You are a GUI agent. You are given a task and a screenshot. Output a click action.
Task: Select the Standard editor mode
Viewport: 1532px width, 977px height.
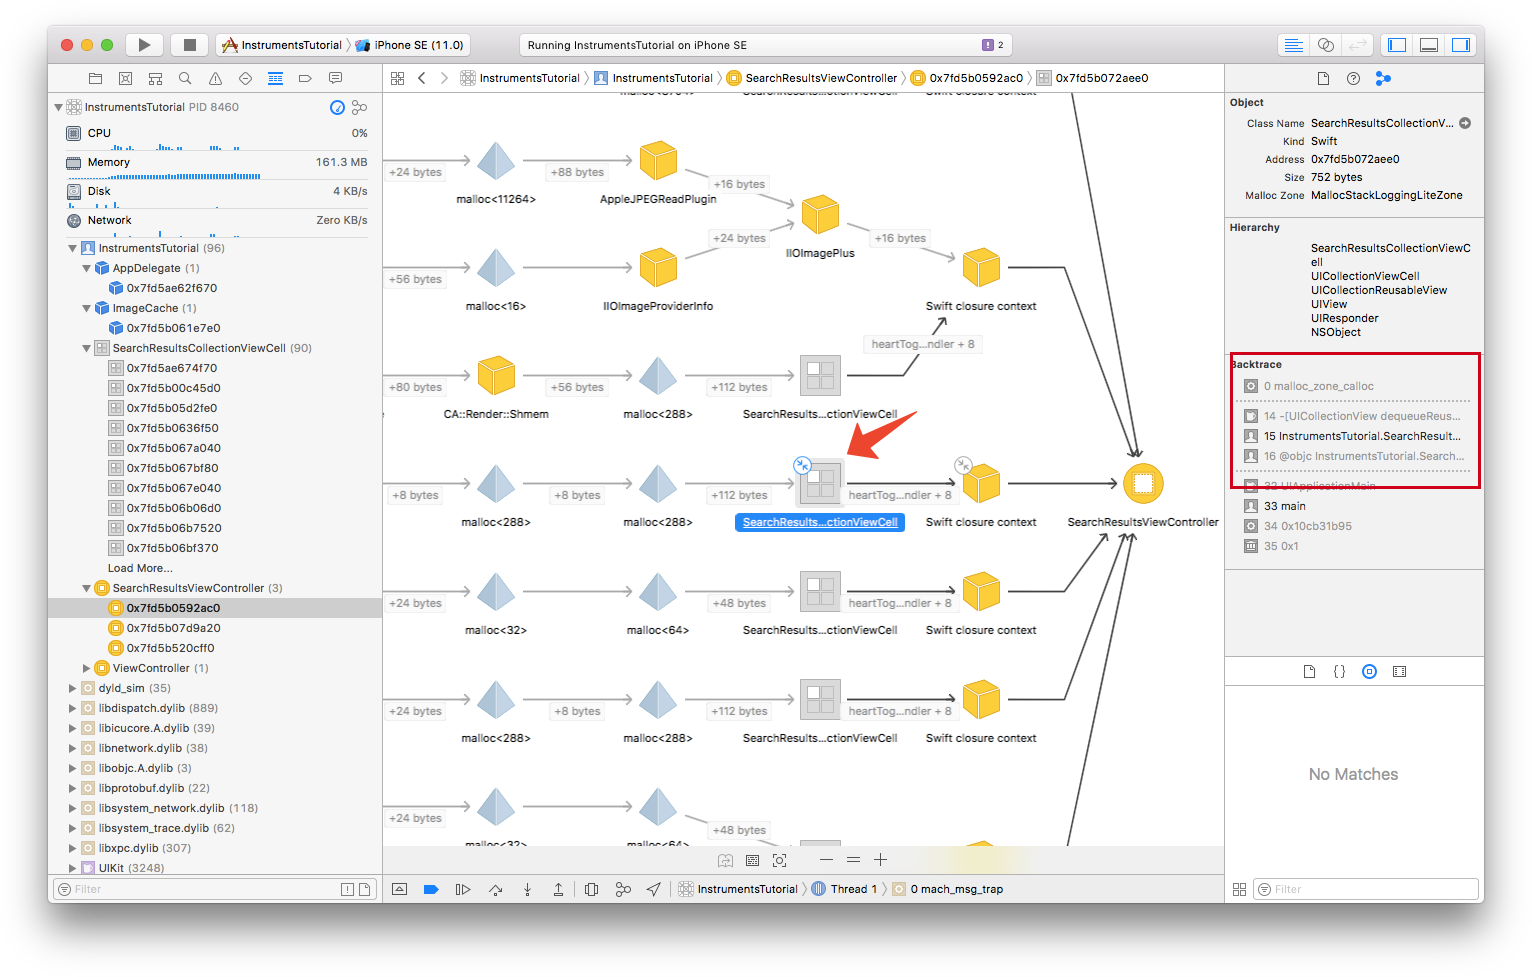pos(1293,45)
